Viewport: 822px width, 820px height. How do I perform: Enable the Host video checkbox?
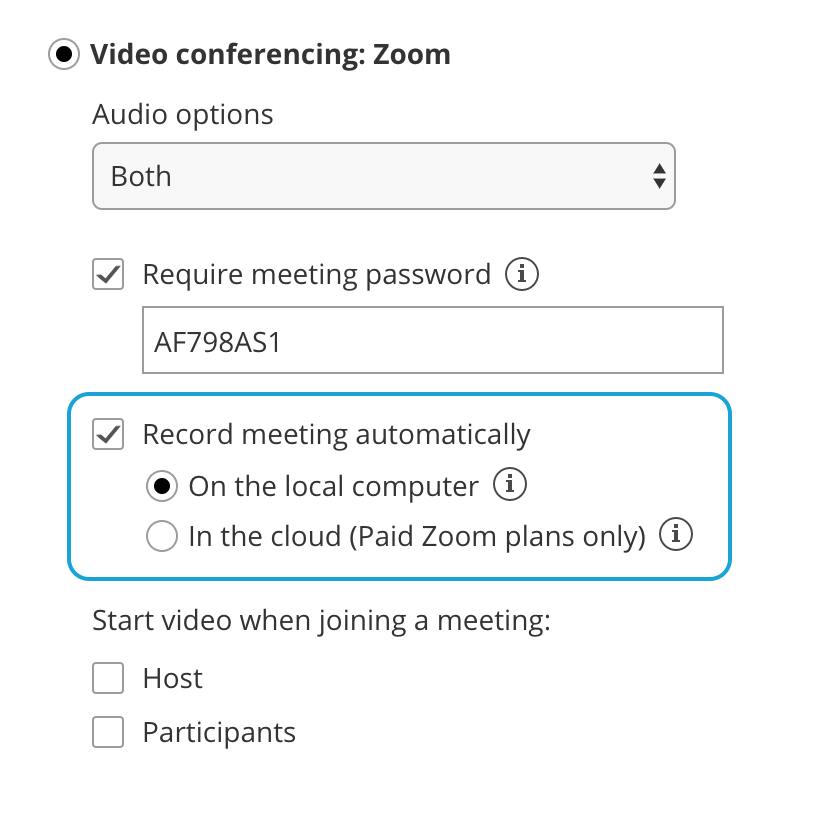[108, 679]
